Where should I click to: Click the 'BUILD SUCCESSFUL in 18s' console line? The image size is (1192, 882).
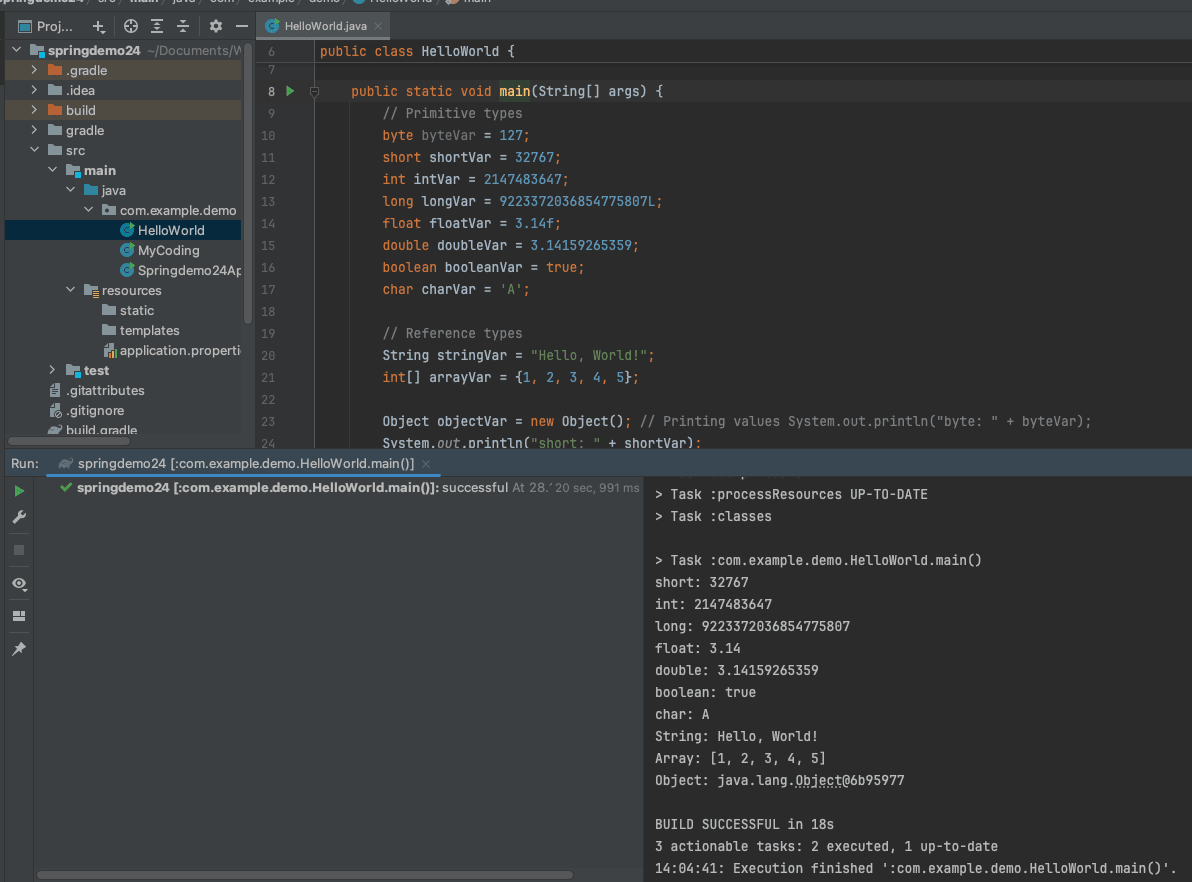744,824
